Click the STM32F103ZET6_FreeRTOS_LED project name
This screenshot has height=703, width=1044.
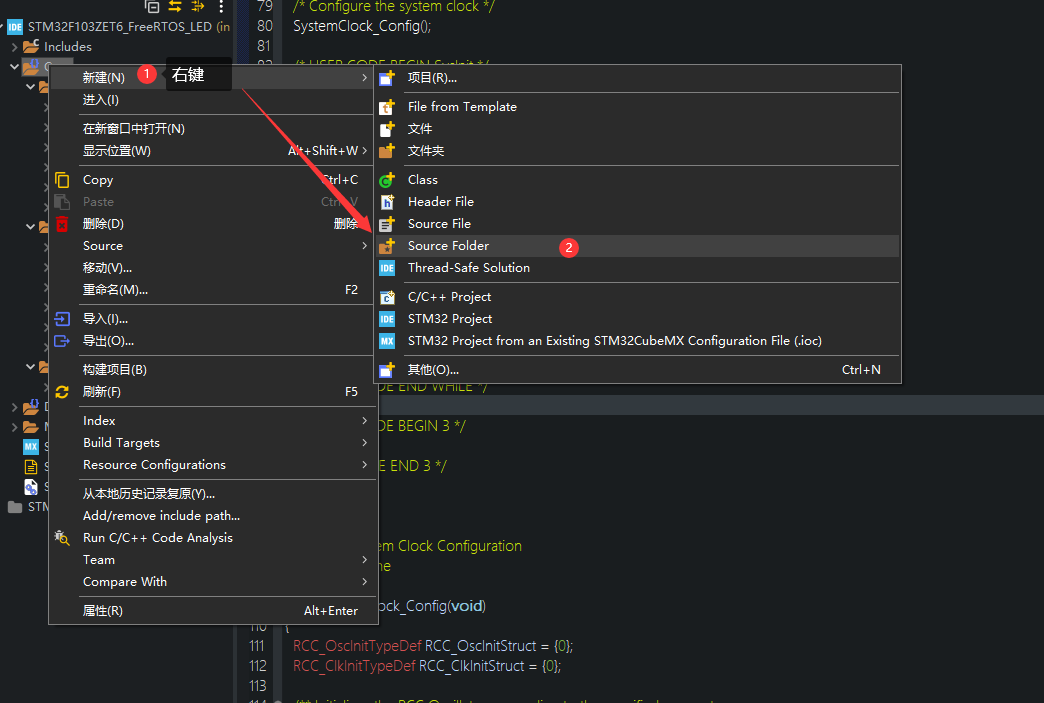[x=120, y=27]
